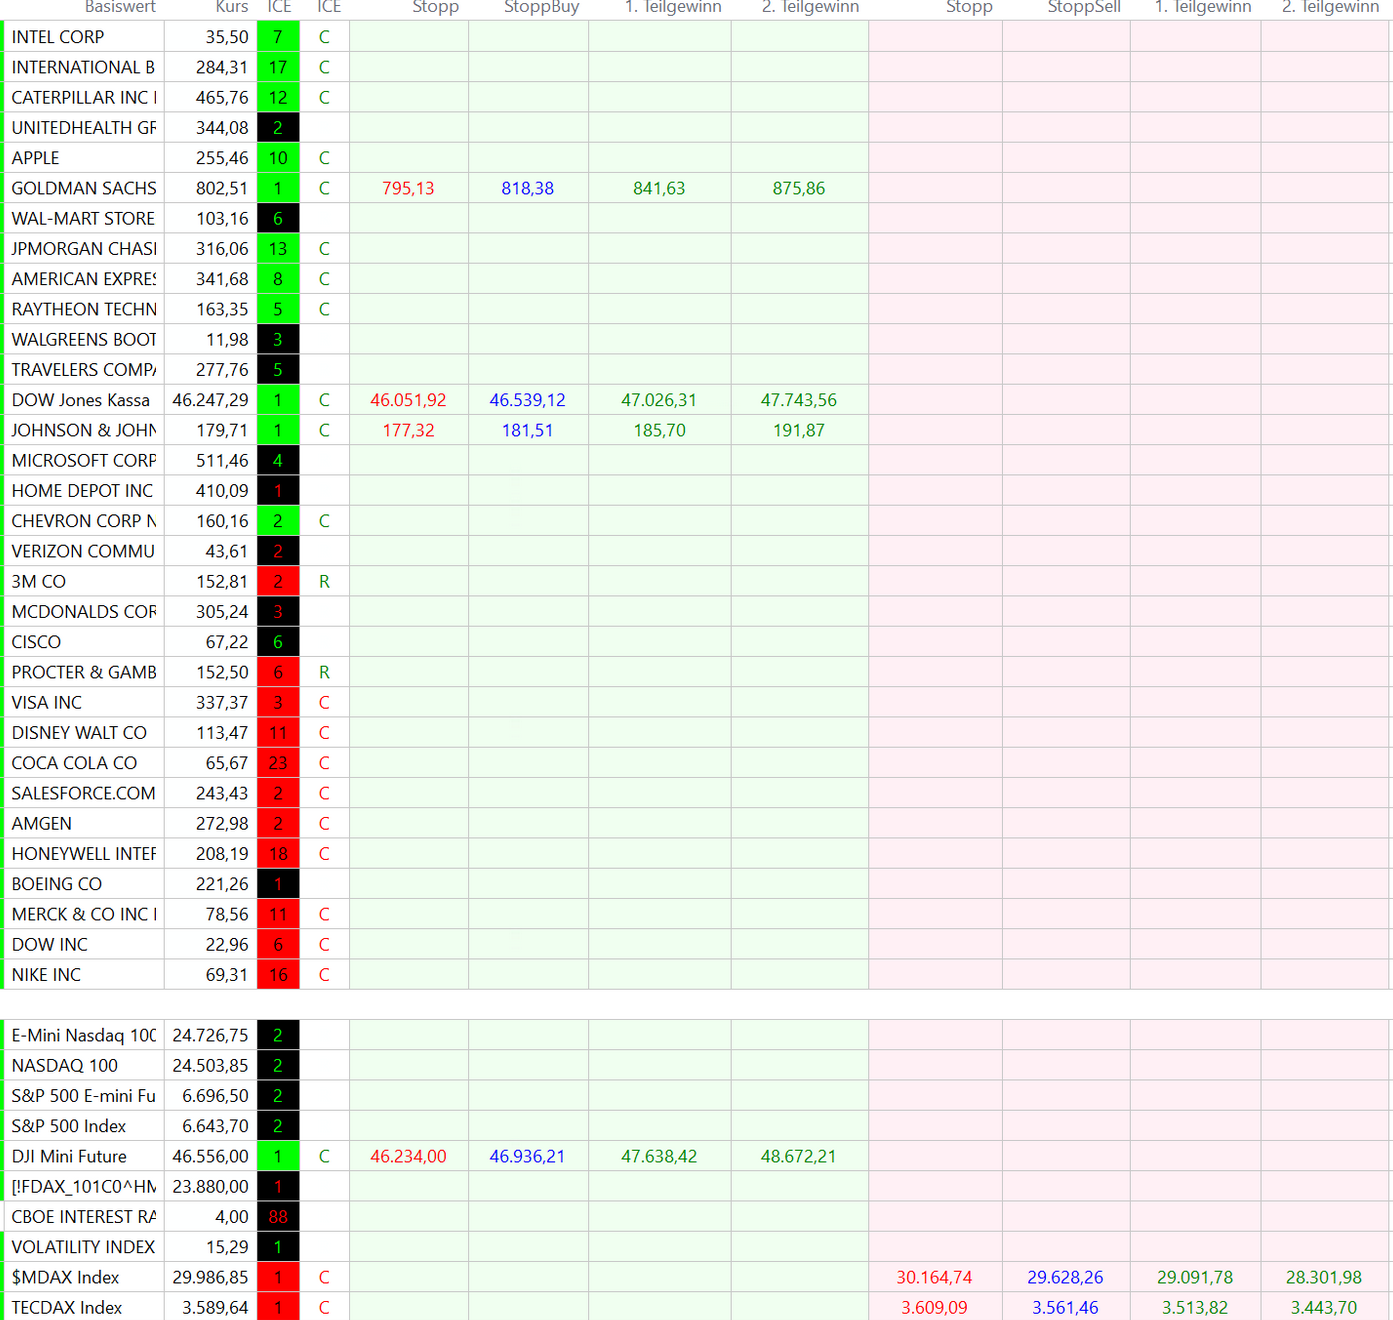Viewport: 1393px width, 1320px height.
Task: Click the Basiswert column header
Action: pyautogui.click(x=120, y=7)
